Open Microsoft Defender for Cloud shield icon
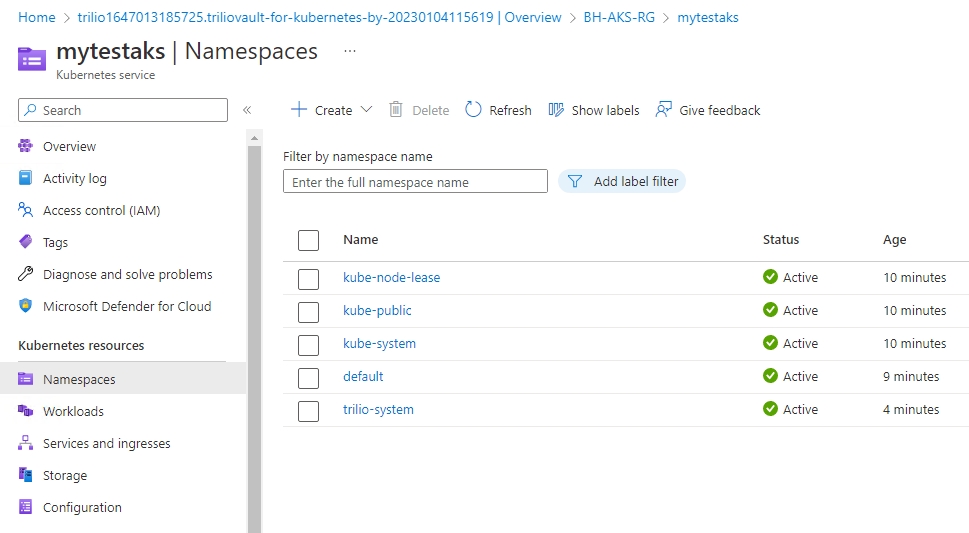The height and width of the screenshot is (533, 969). click(26, 306)
